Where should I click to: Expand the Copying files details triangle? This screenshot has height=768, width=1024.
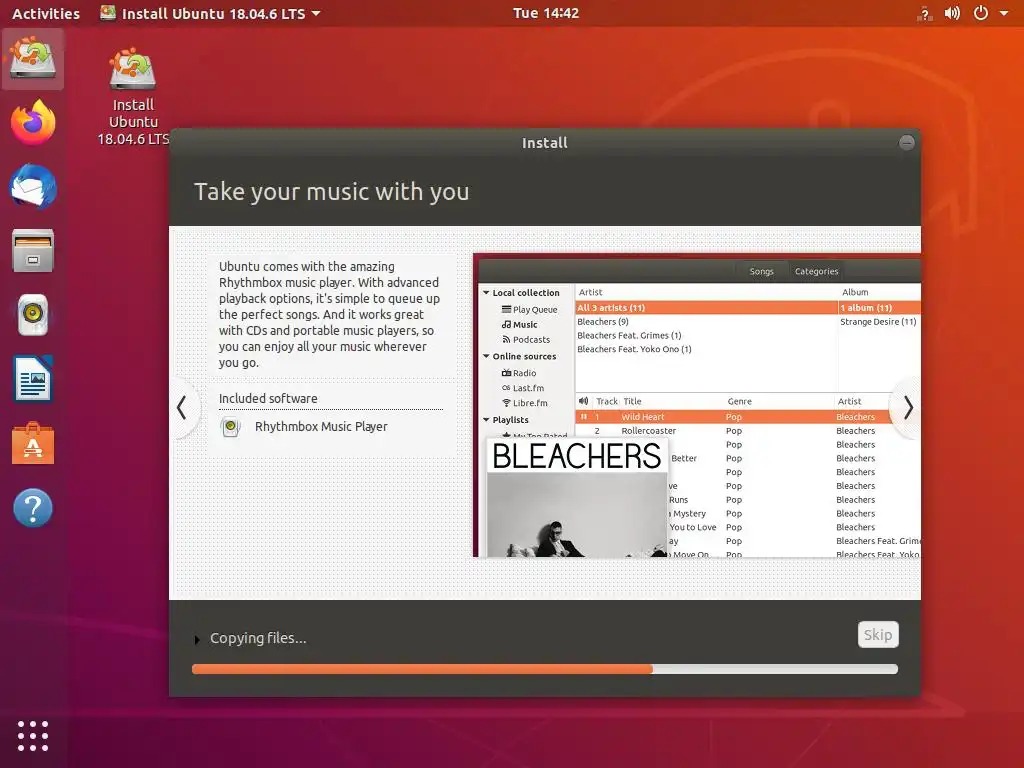tap(197, 639)
